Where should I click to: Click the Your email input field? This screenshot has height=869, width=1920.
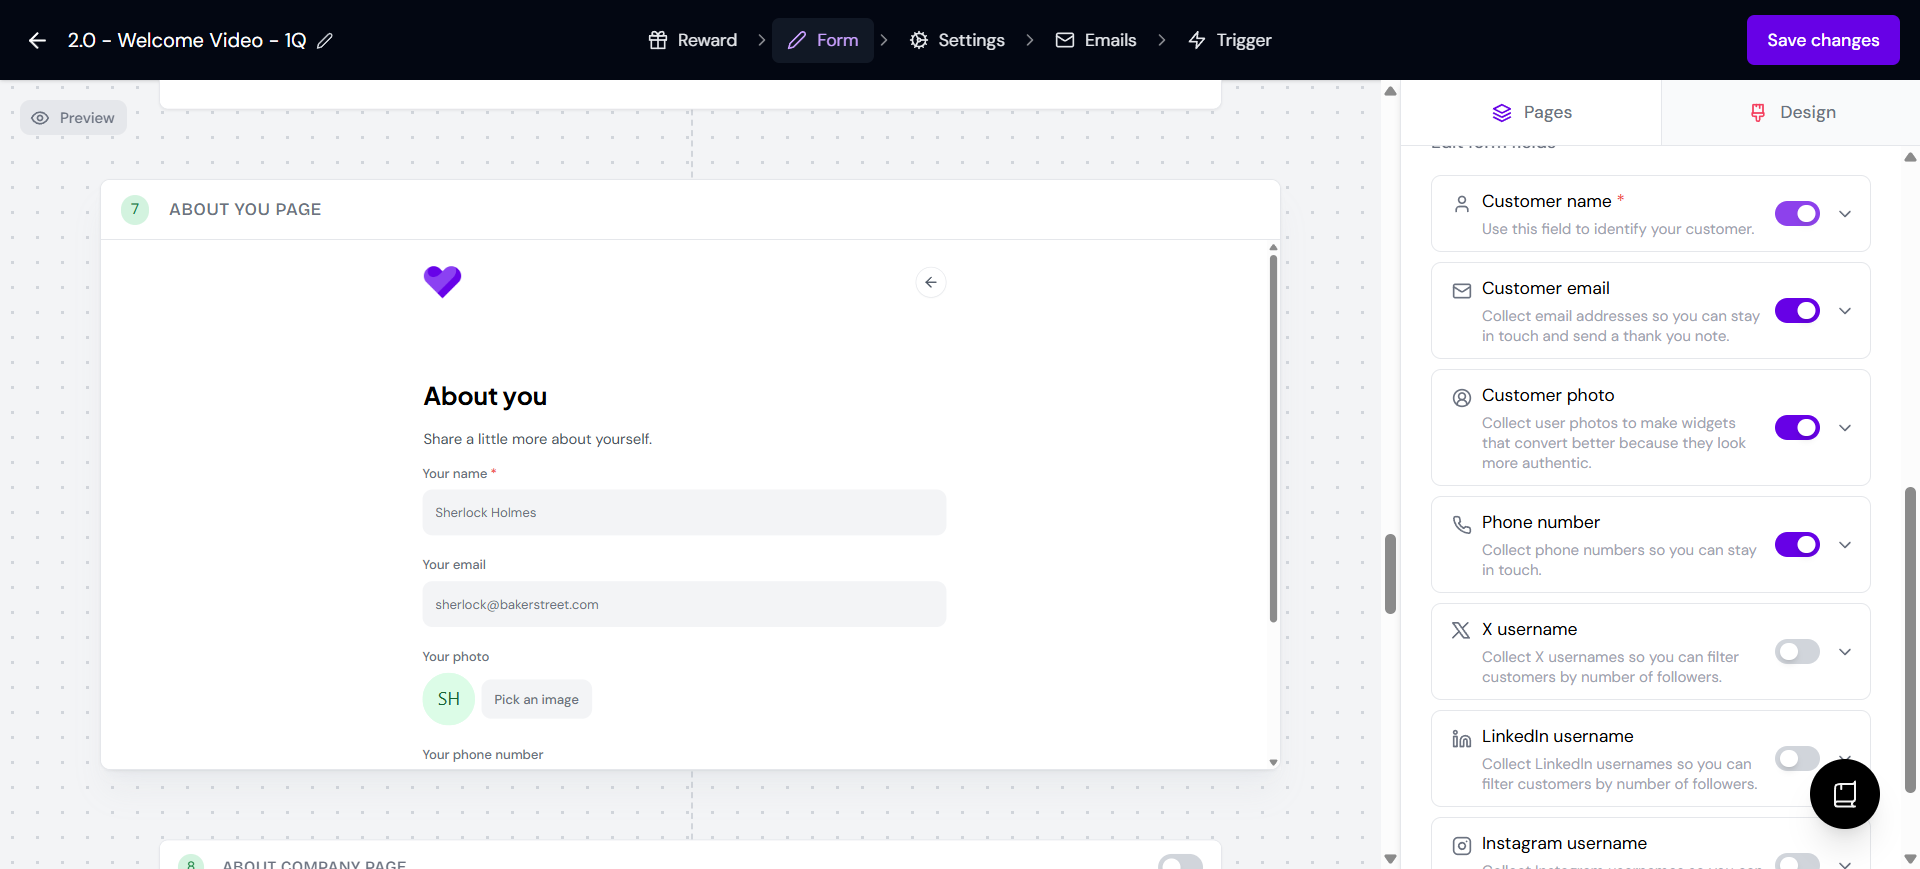[684, 604]
